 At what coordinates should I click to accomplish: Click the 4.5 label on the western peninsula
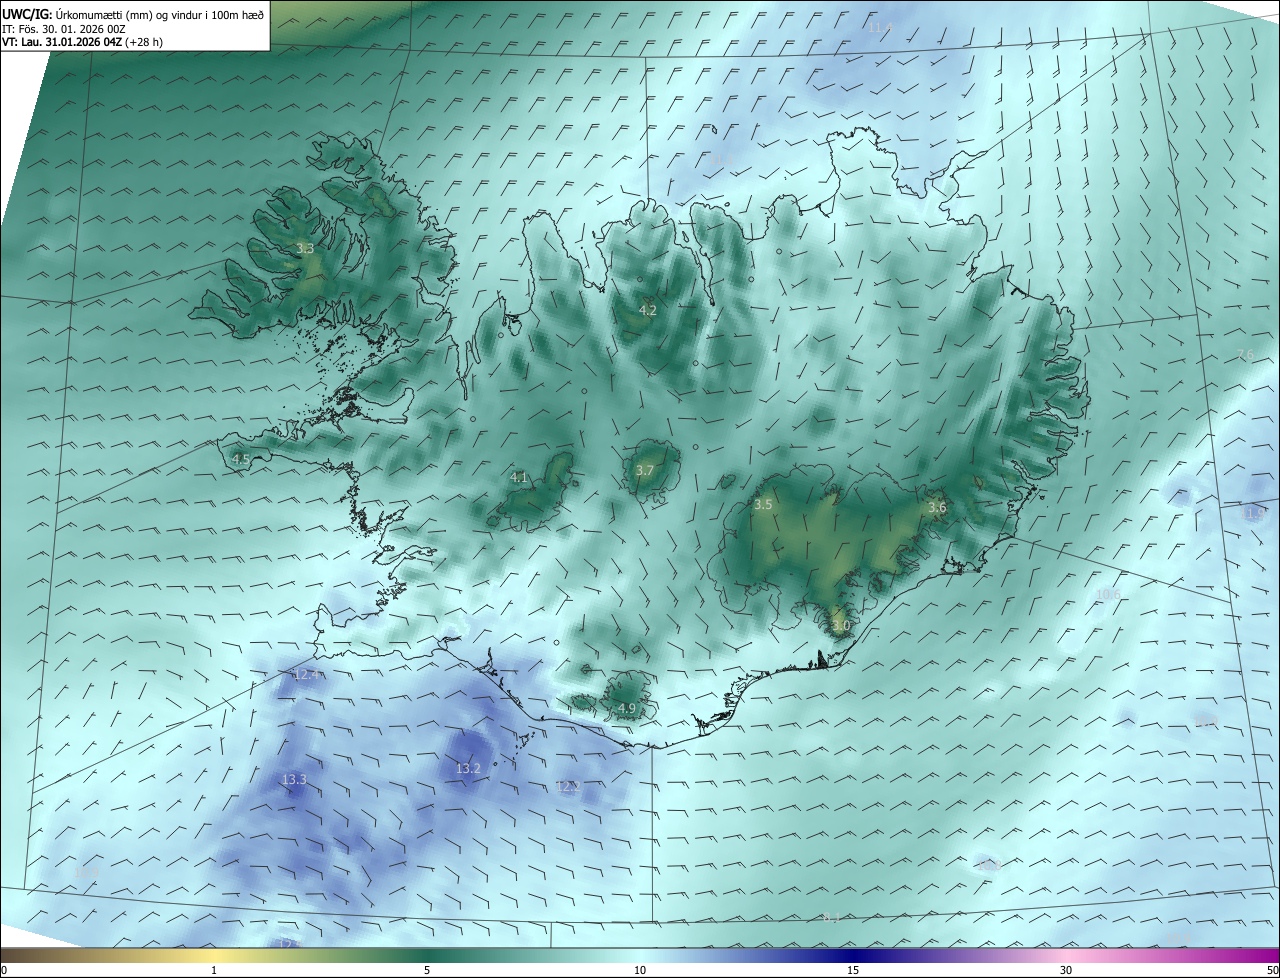pos(240,460)
